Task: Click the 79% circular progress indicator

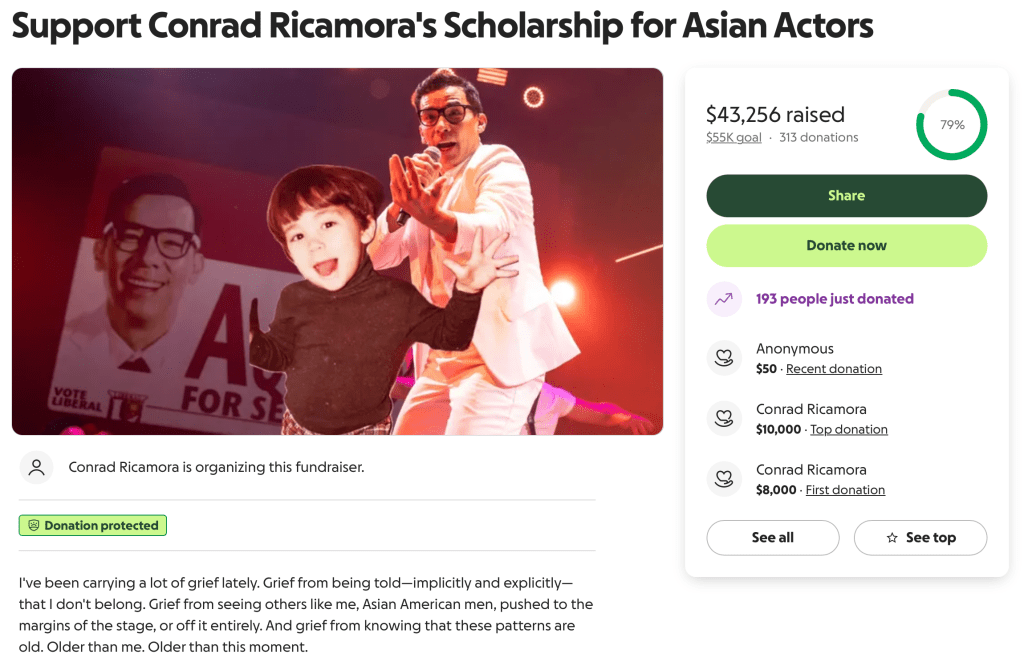Action: 951,125
